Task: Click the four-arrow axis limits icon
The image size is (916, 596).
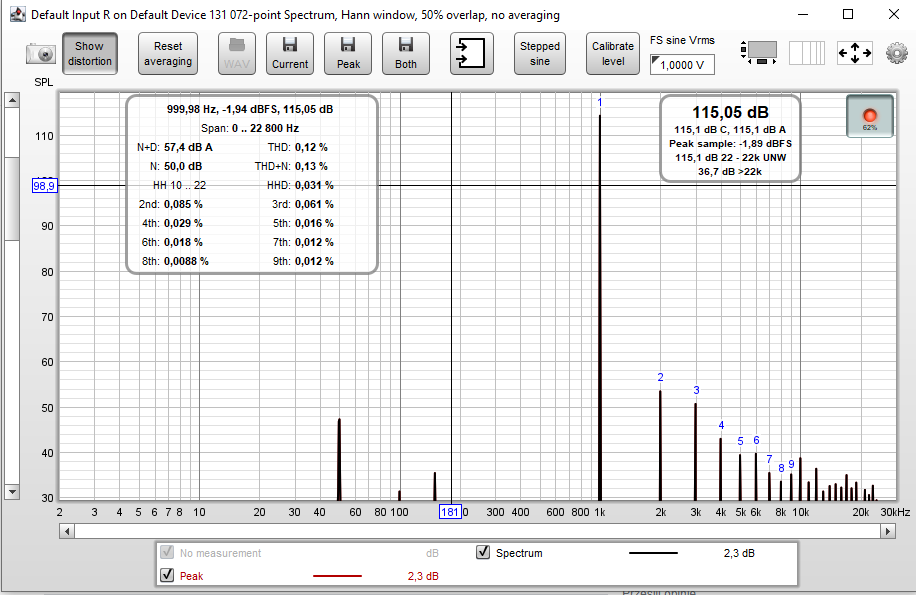Action: coord(855,53)
